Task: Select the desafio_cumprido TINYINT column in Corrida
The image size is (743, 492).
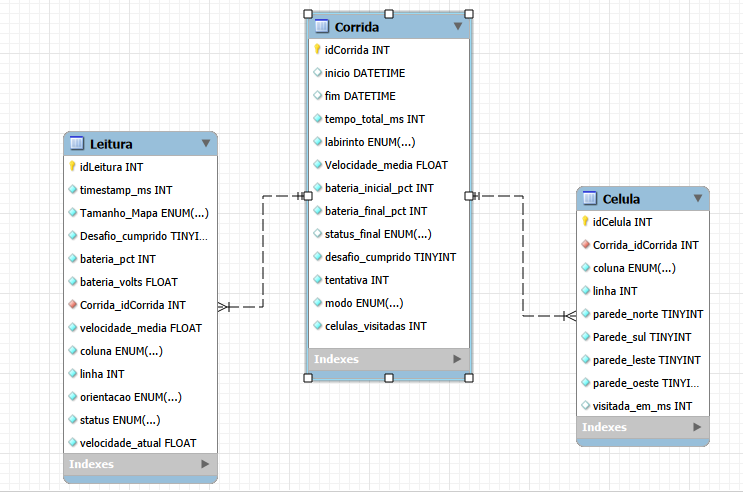Action: [390, 257]
